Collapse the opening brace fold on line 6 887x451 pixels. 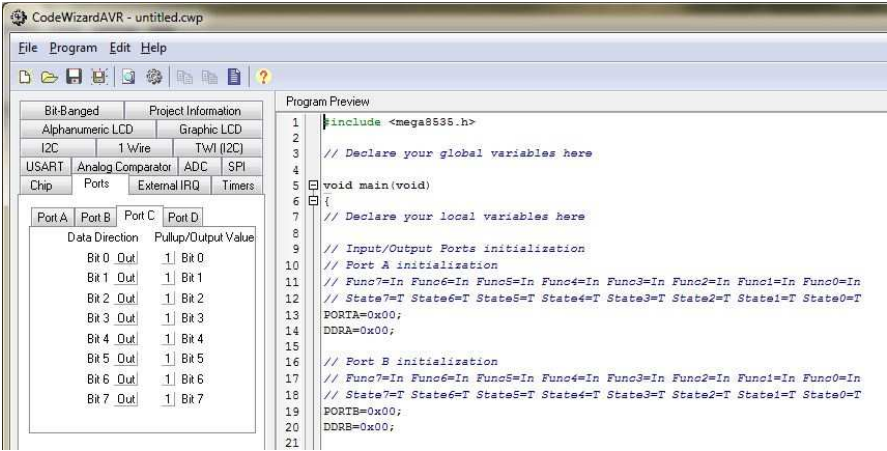click(x=313, y=200)
